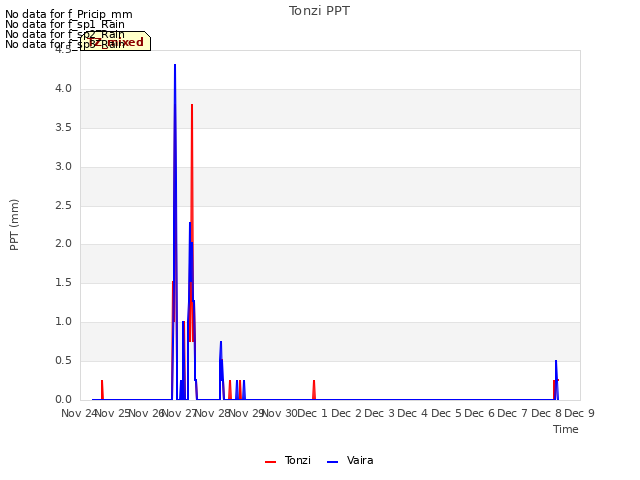Click the 0.0 y-axis tick label

click(x=63, y=400)
